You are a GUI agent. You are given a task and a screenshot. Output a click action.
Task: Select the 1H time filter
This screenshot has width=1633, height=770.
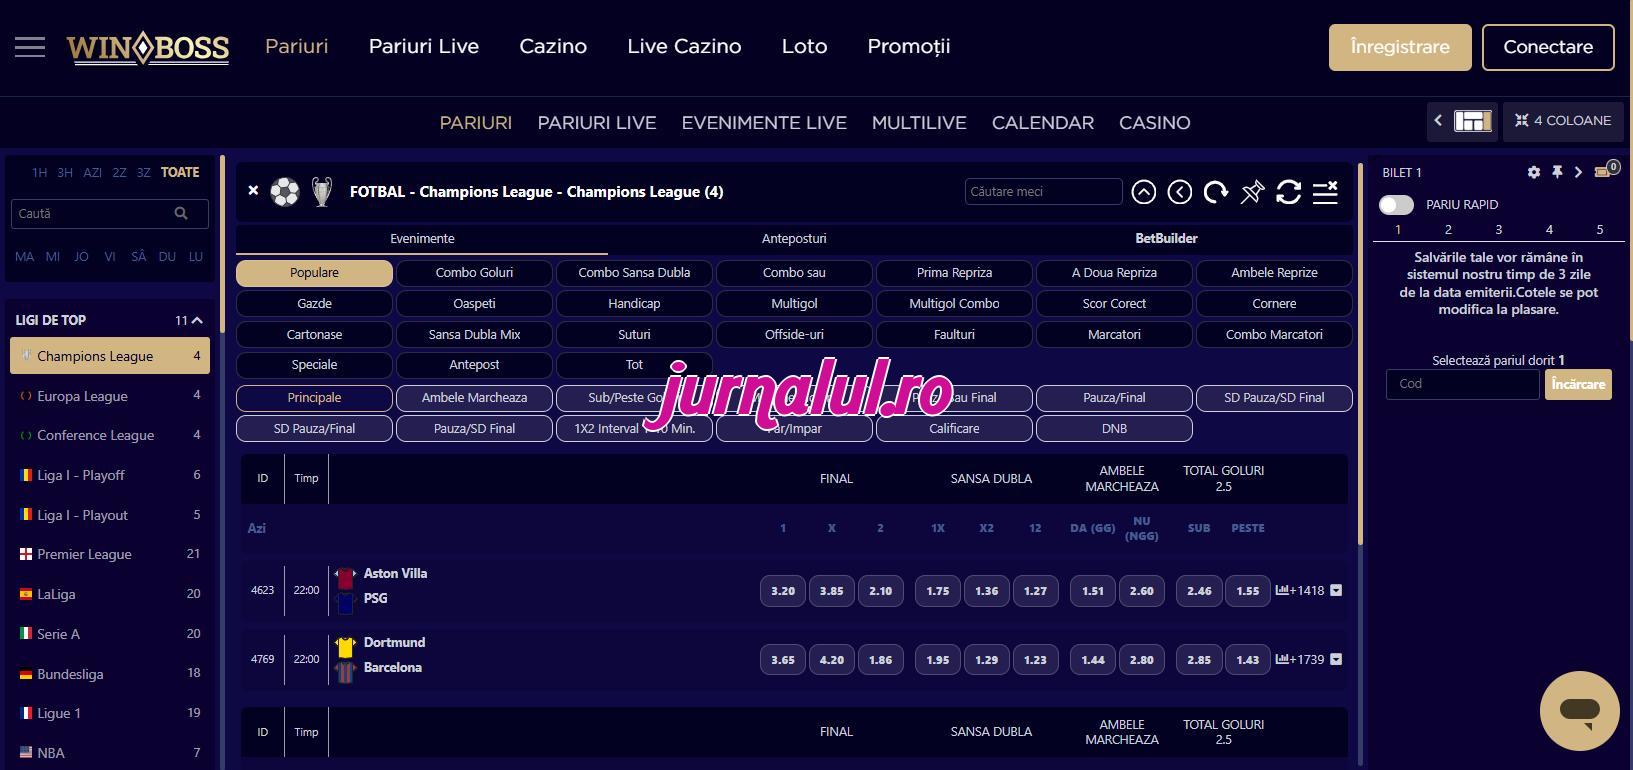pyautogui.click(x=39, y=172)
